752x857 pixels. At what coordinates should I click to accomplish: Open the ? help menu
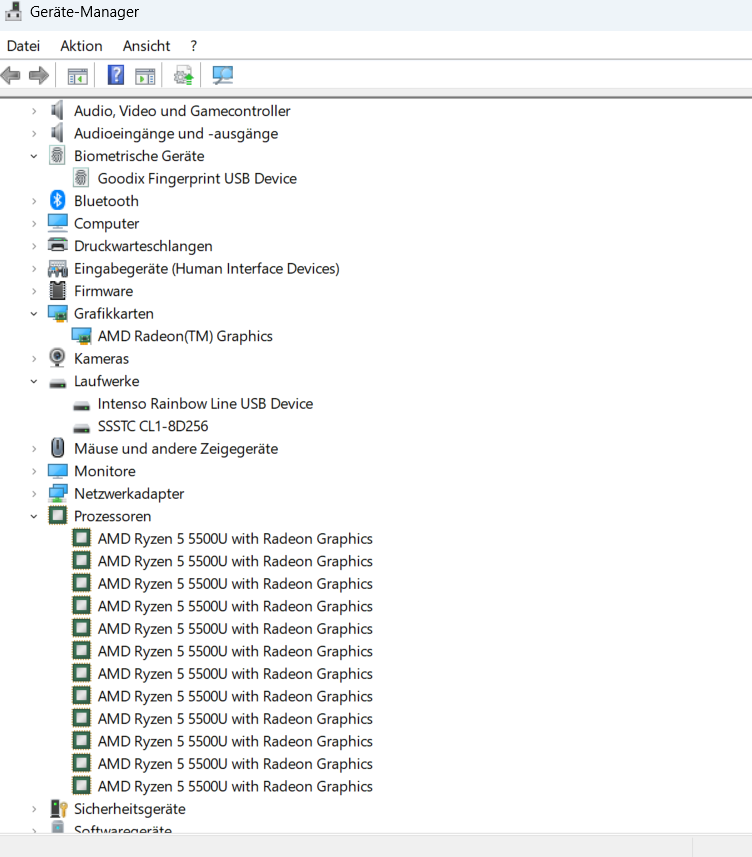193,46
